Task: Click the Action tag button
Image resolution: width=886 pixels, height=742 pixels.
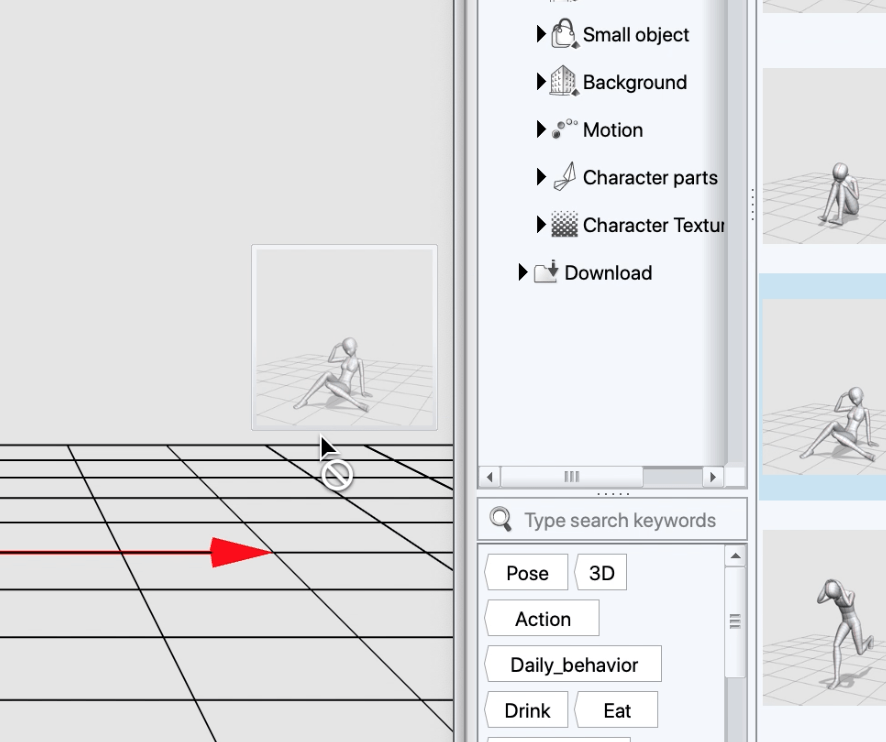Action: [x=541, y=618]
